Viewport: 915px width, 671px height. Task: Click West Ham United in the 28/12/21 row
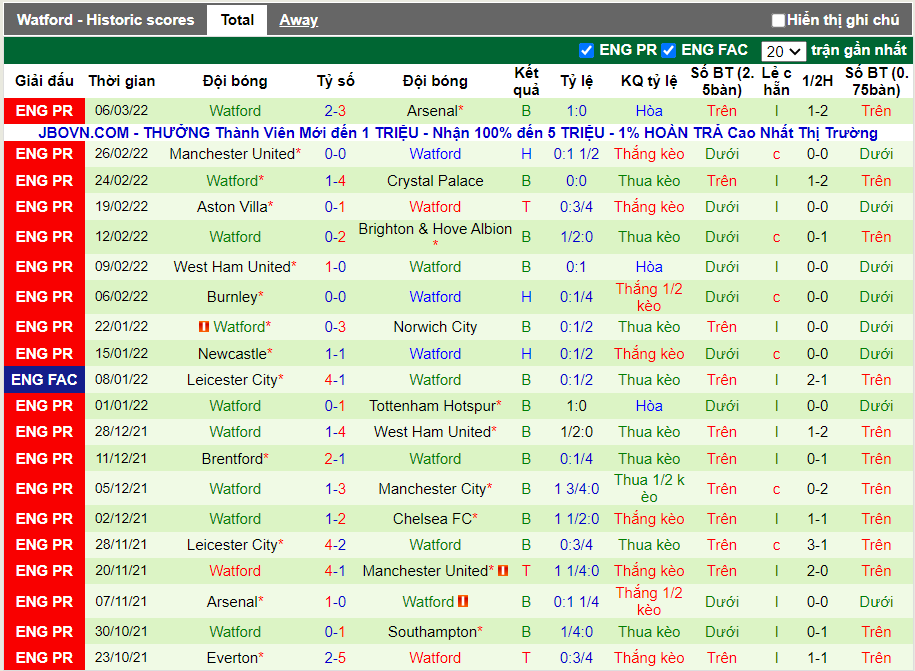pyautogui.click(x=432, y=432)
